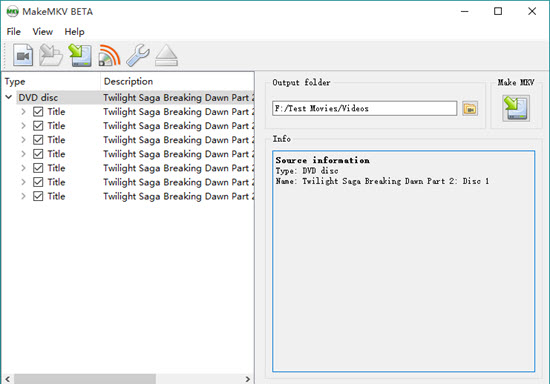Click the Save selected titles toolbar icon
Screen dimensions: 550x384
pos(80,55)
